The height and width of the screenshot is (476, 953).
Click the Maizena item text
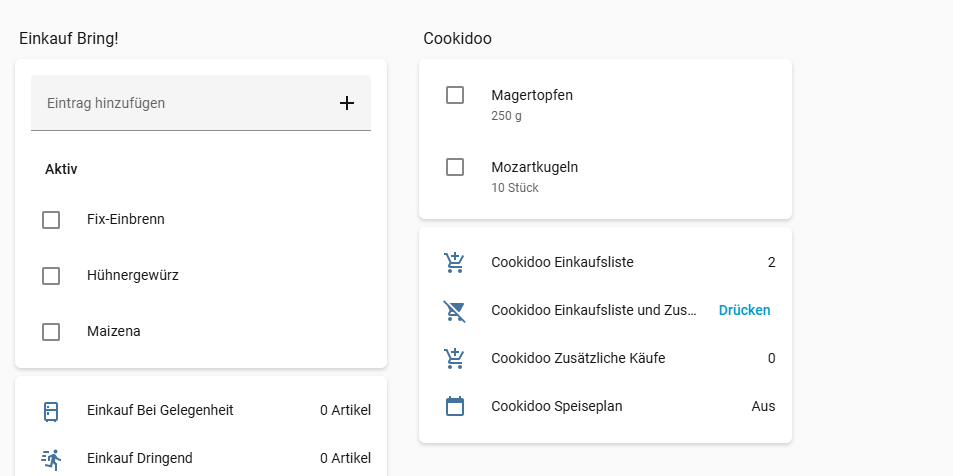pyautogui.click(x=114, y=332)
